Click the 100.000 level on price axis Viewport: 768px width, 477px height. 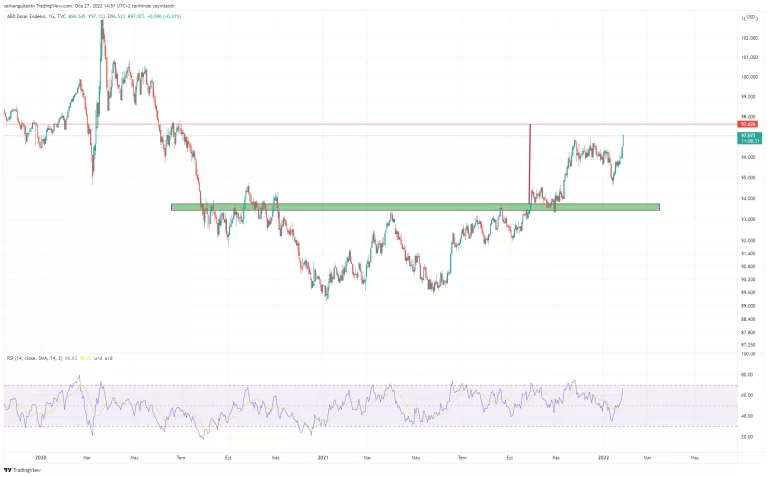(746, 76)
